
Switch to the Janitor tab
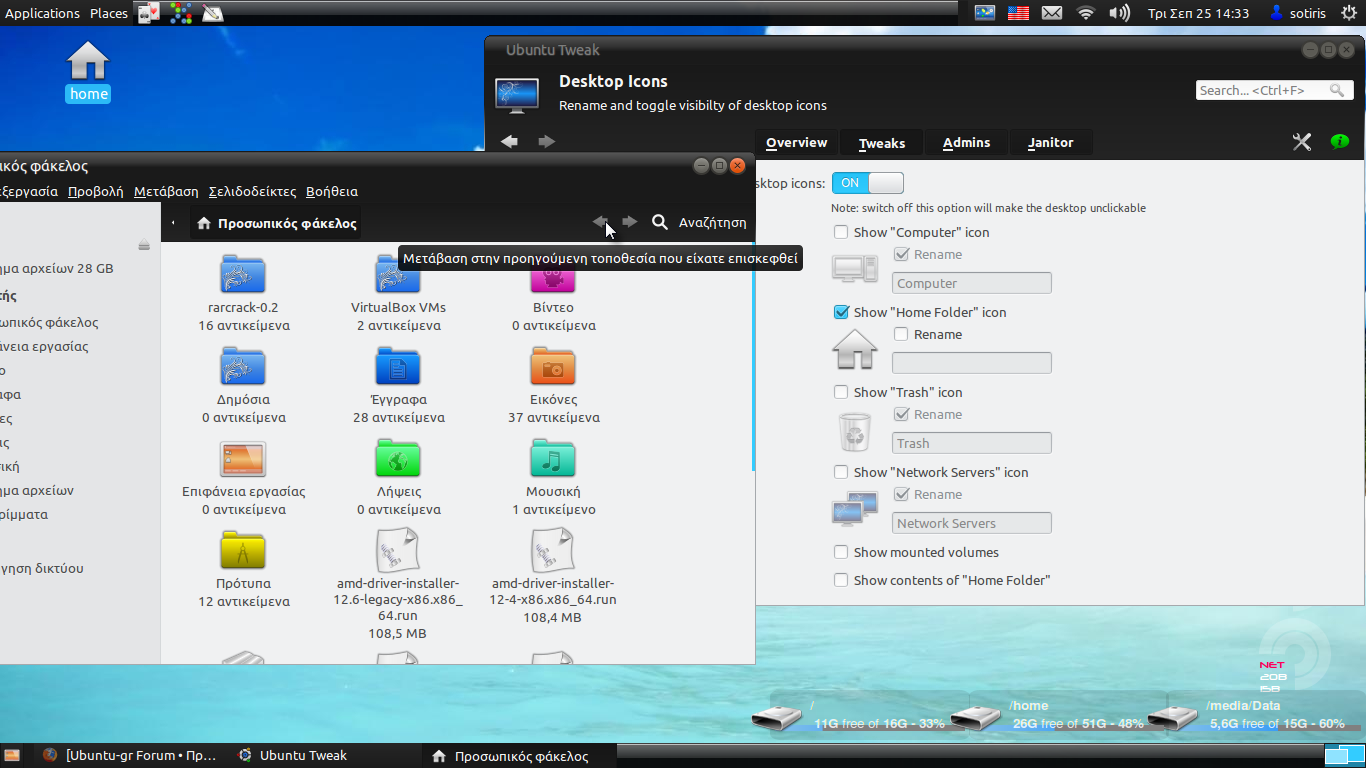[x=1050, y=143]
